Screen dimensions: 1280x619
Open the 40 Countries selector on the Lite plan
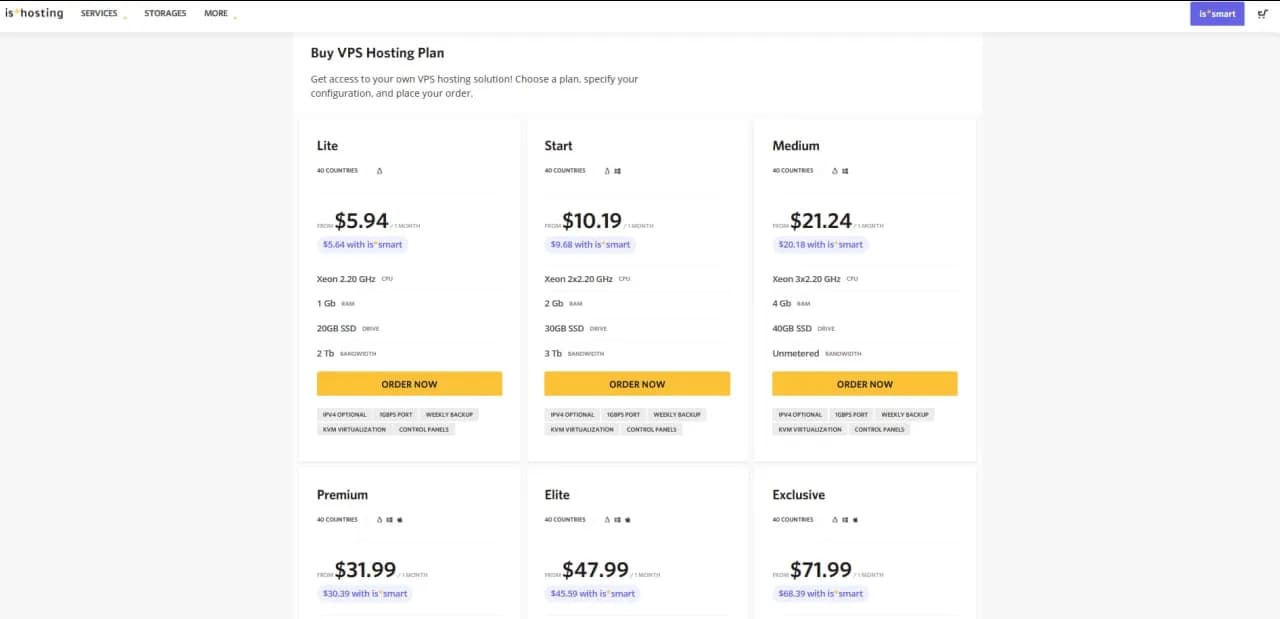click(x=337, y=170)
